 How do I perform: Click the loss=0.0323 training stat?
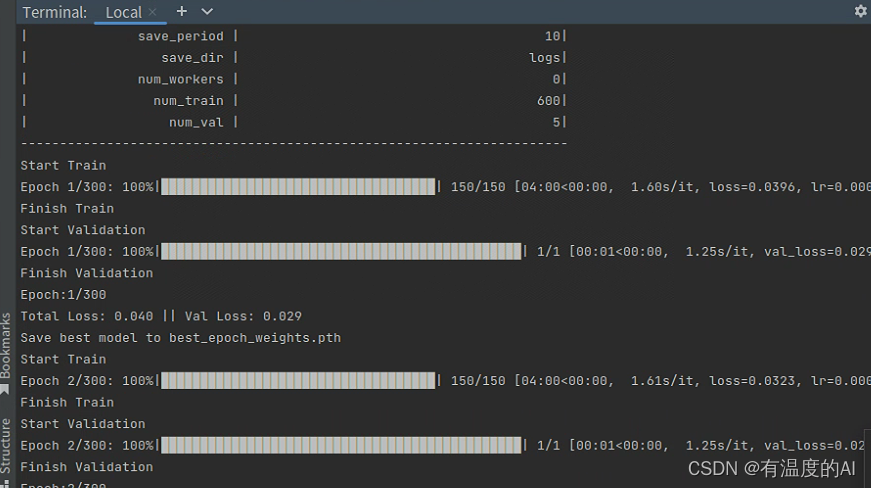point(754,381)
